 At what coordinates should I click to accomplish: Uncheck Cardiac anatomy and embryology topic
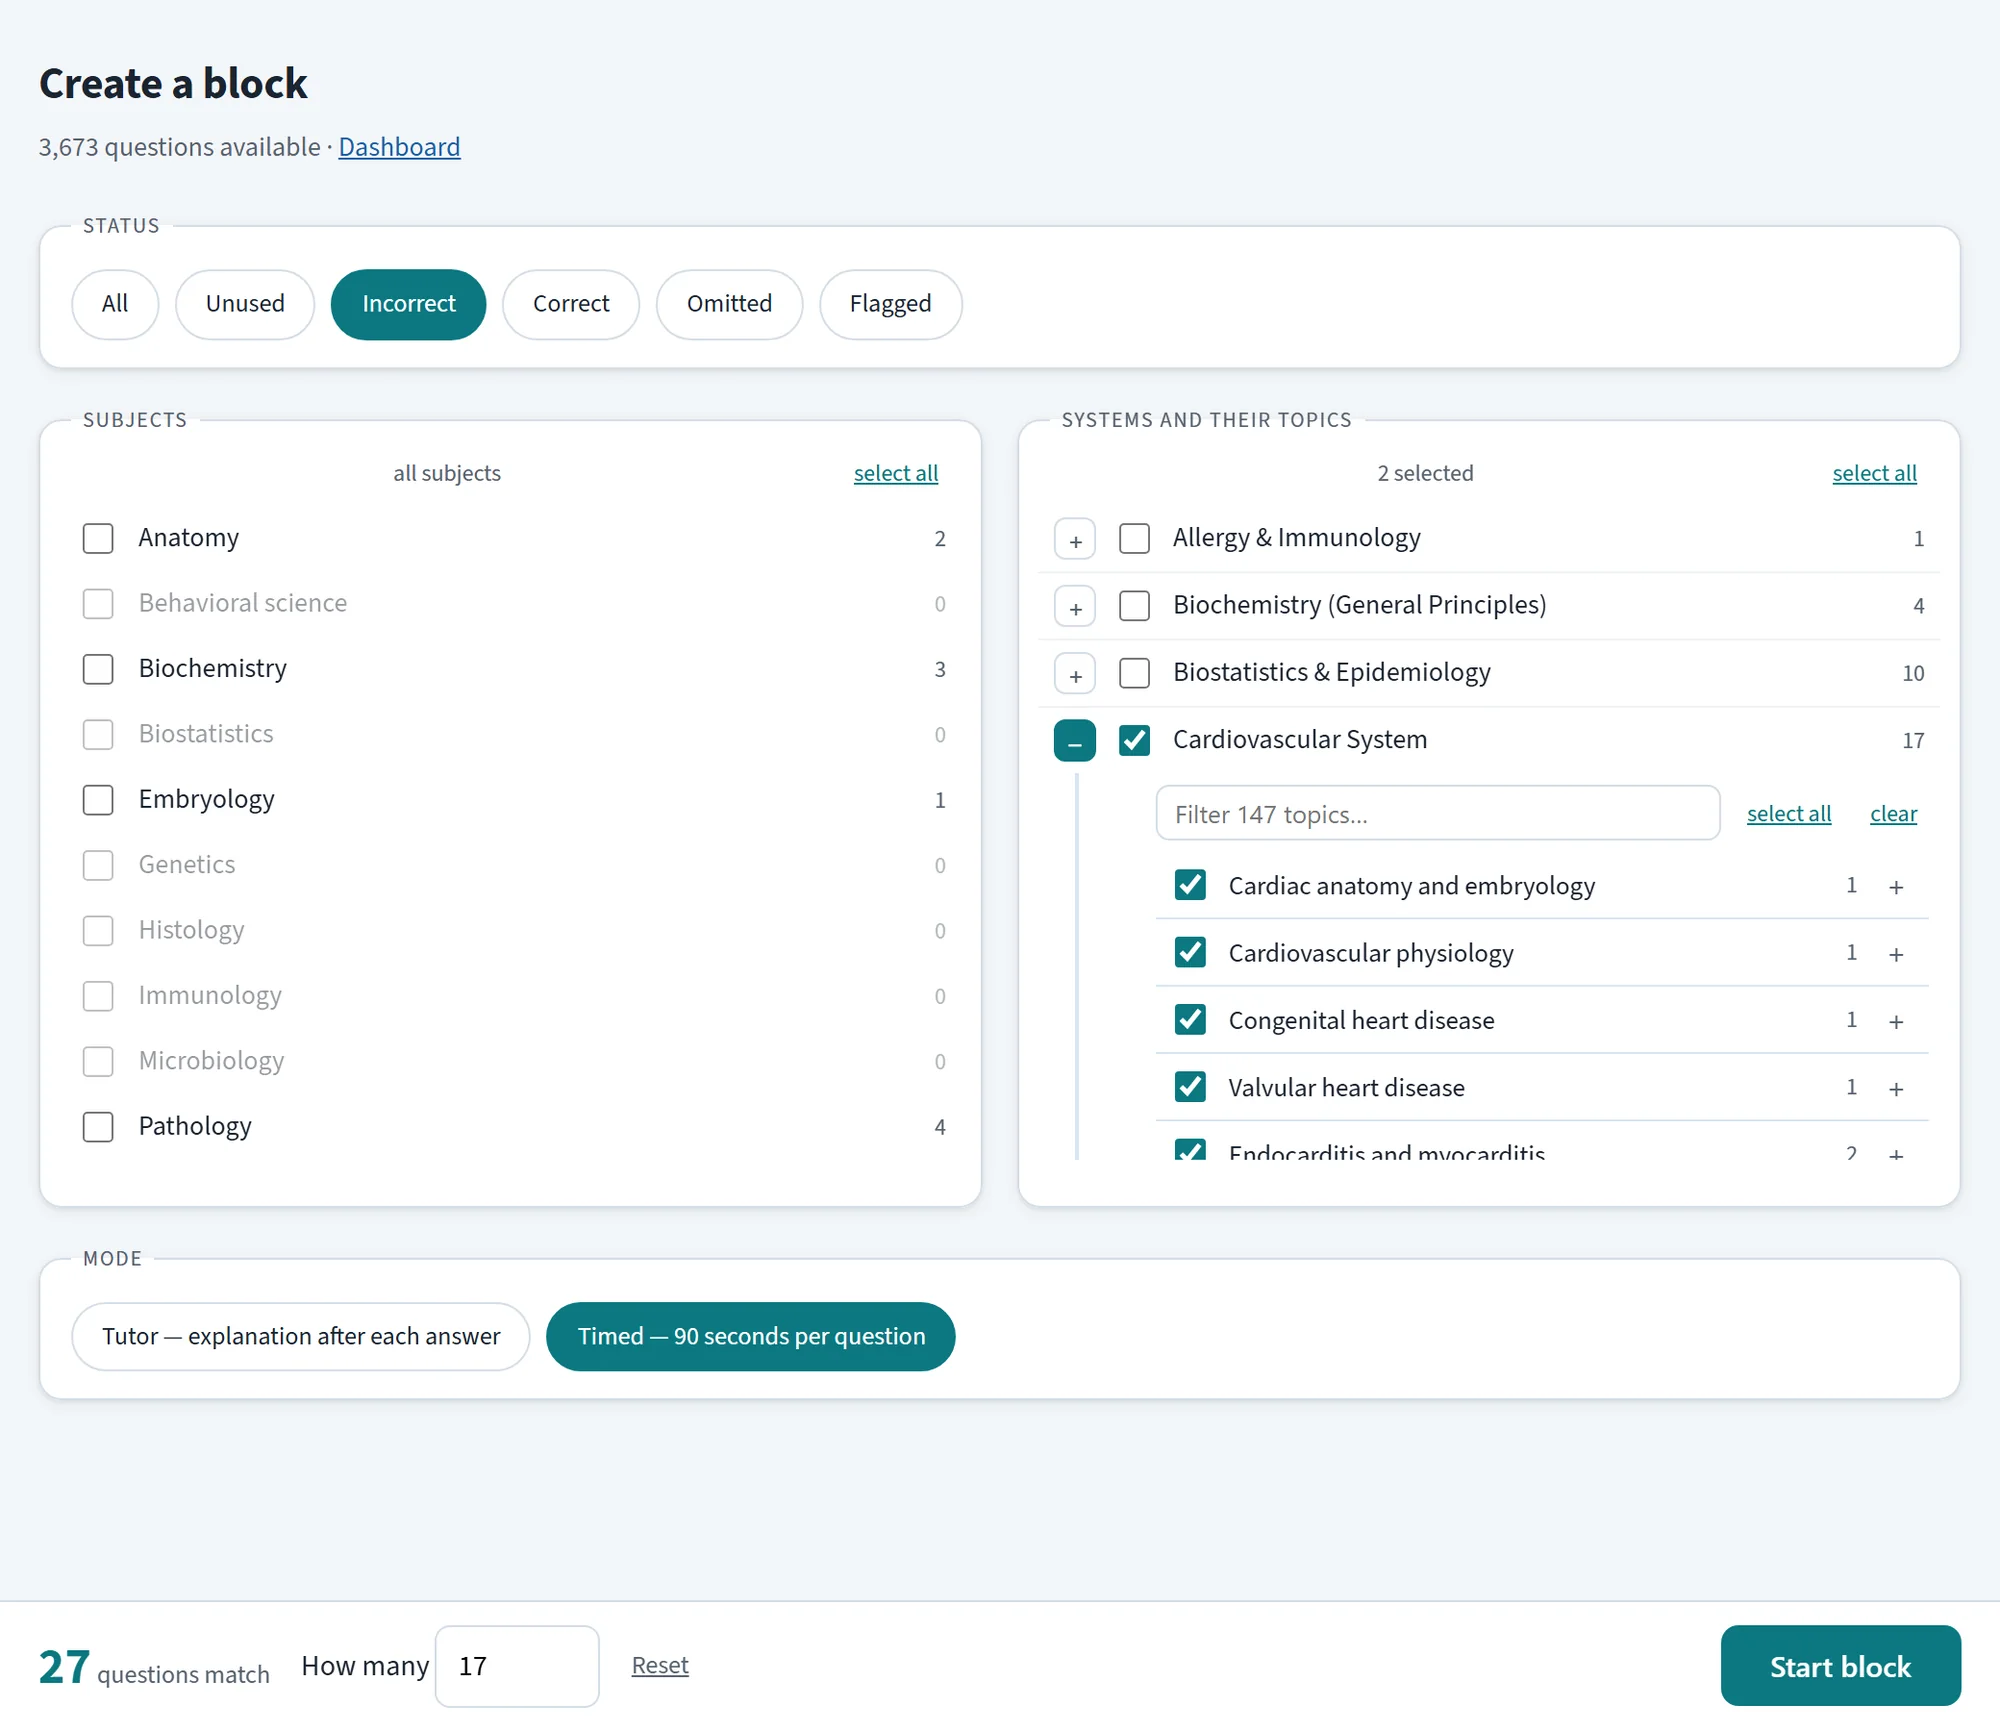[1190, 885]
